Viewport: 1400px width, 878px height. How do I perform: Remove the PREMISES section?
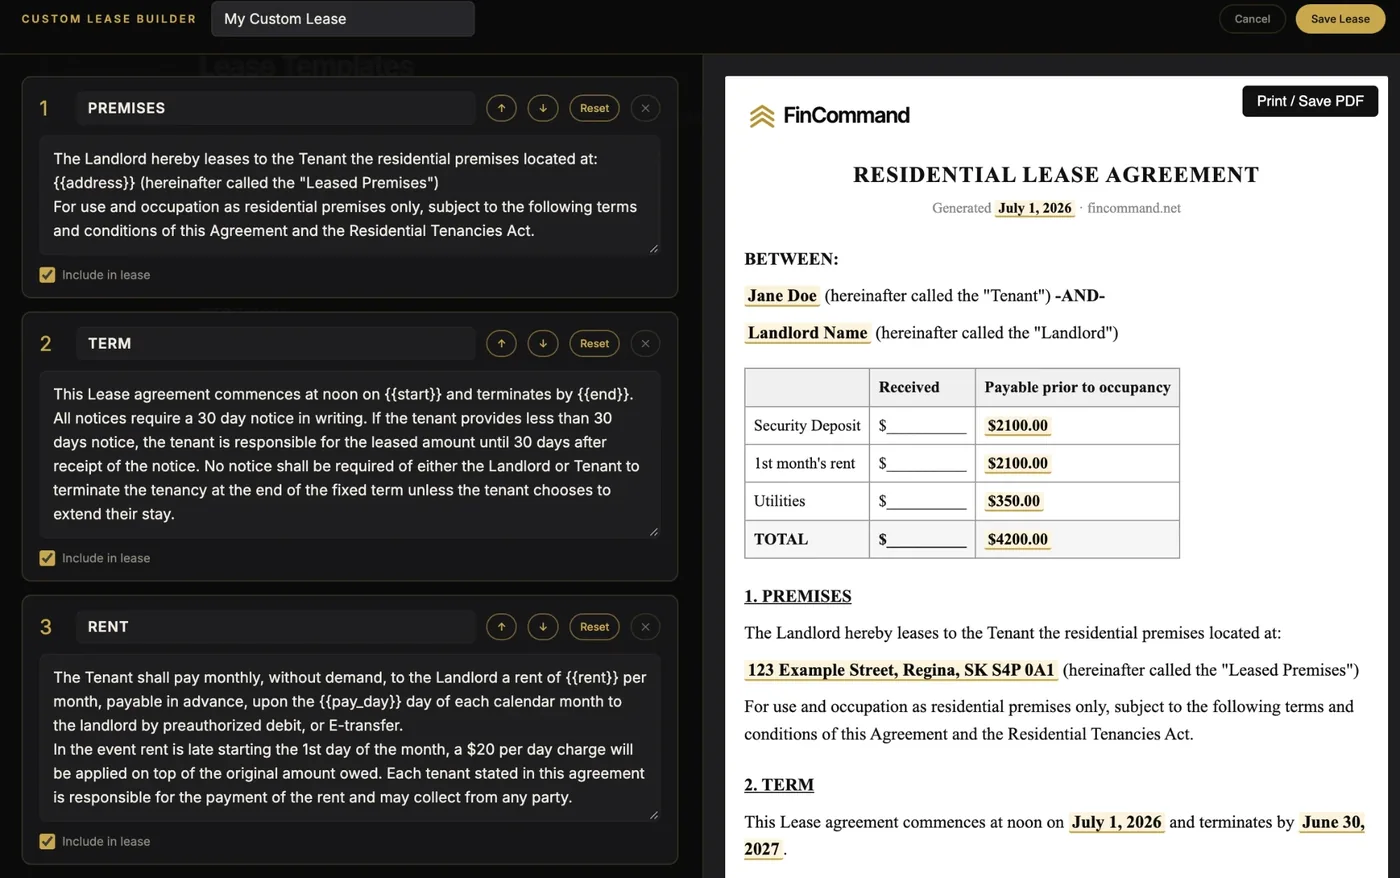[646, 108]
